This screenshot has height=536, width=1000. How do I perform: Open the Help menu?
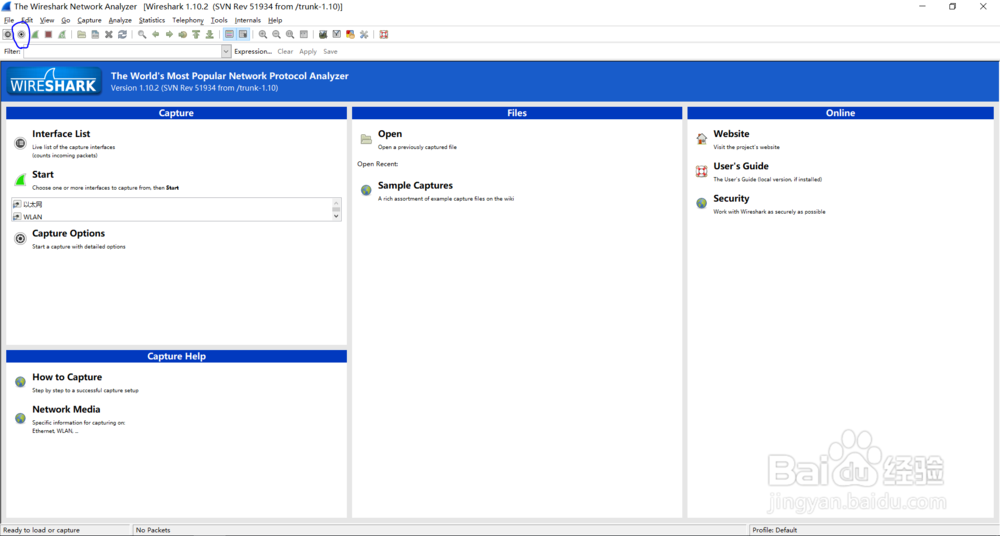[x=275, y=20]
